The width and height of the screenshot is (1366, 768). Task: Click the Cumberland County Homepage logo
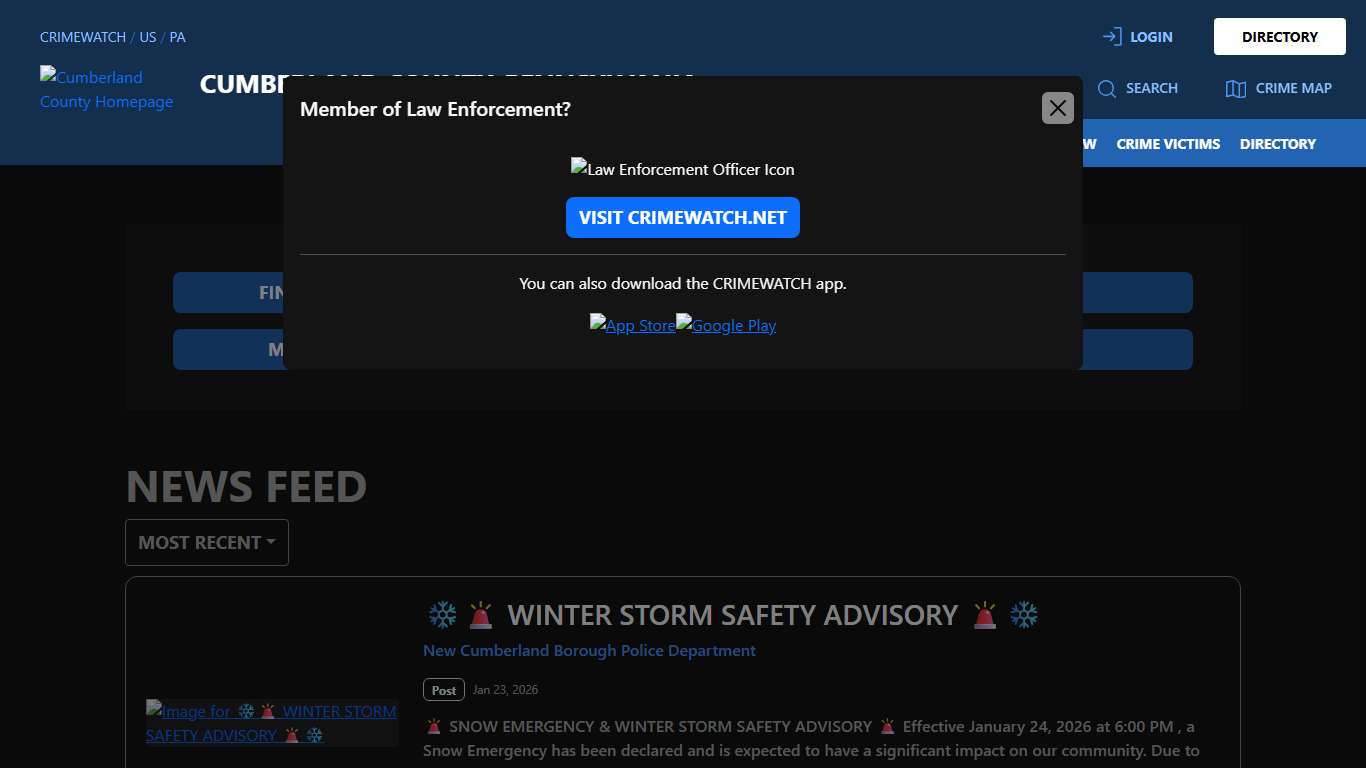click(x=106, y=89)
